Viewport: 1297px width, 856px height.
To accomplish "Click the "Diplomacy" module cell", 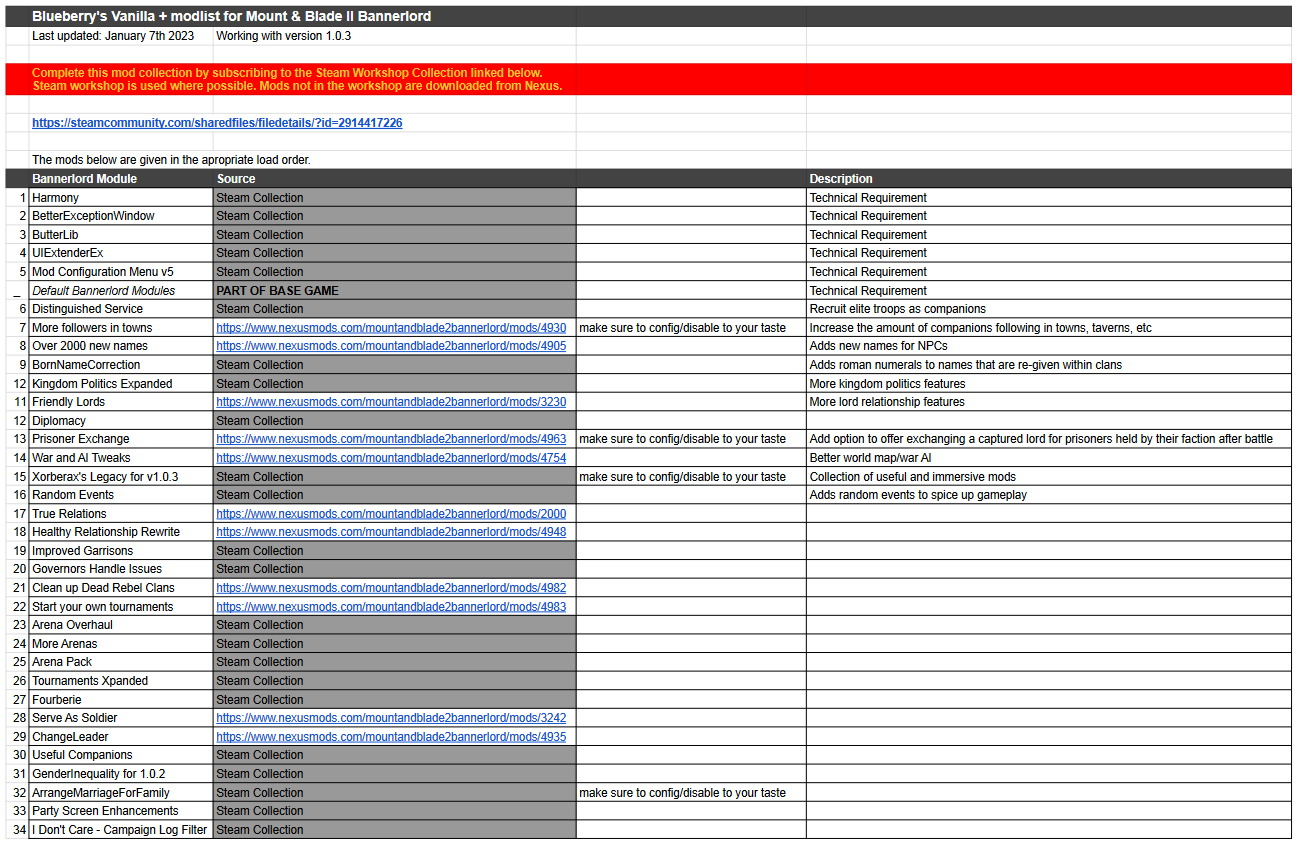I will 121,421.
